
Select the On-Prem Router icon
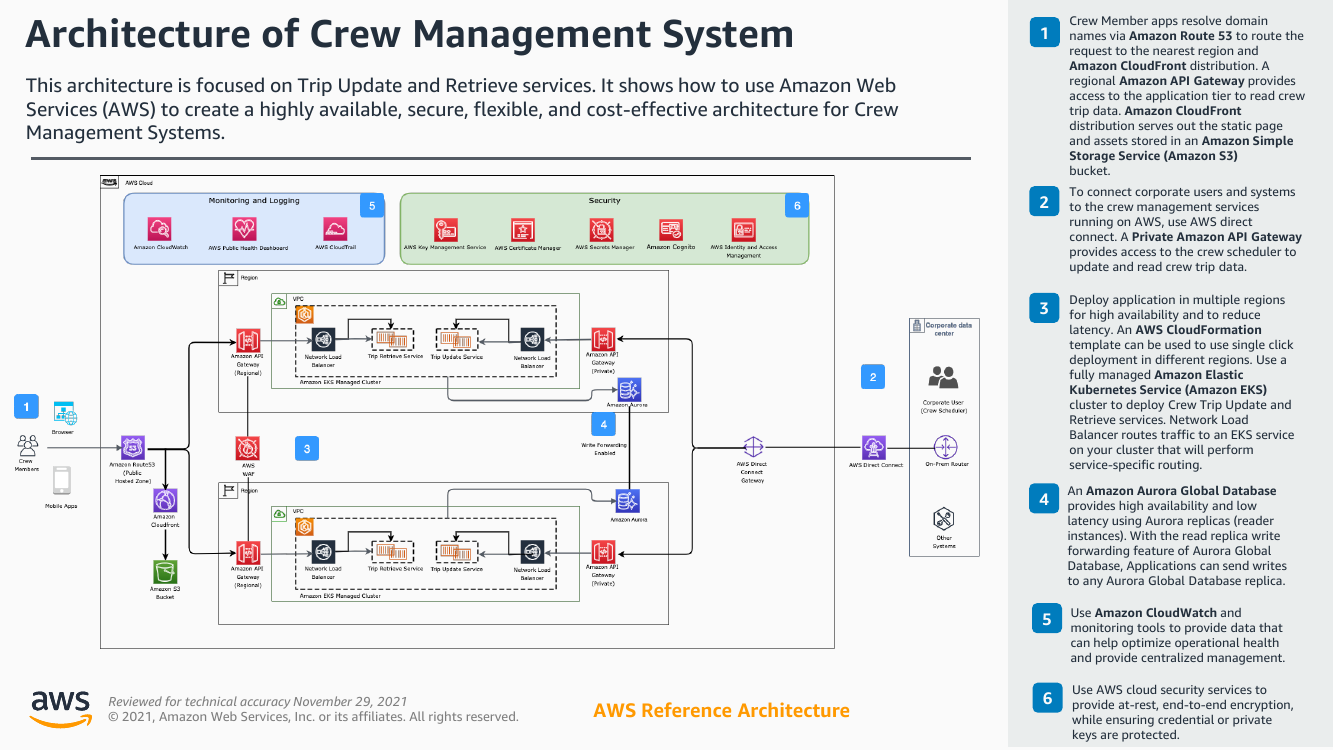point(945,447)
